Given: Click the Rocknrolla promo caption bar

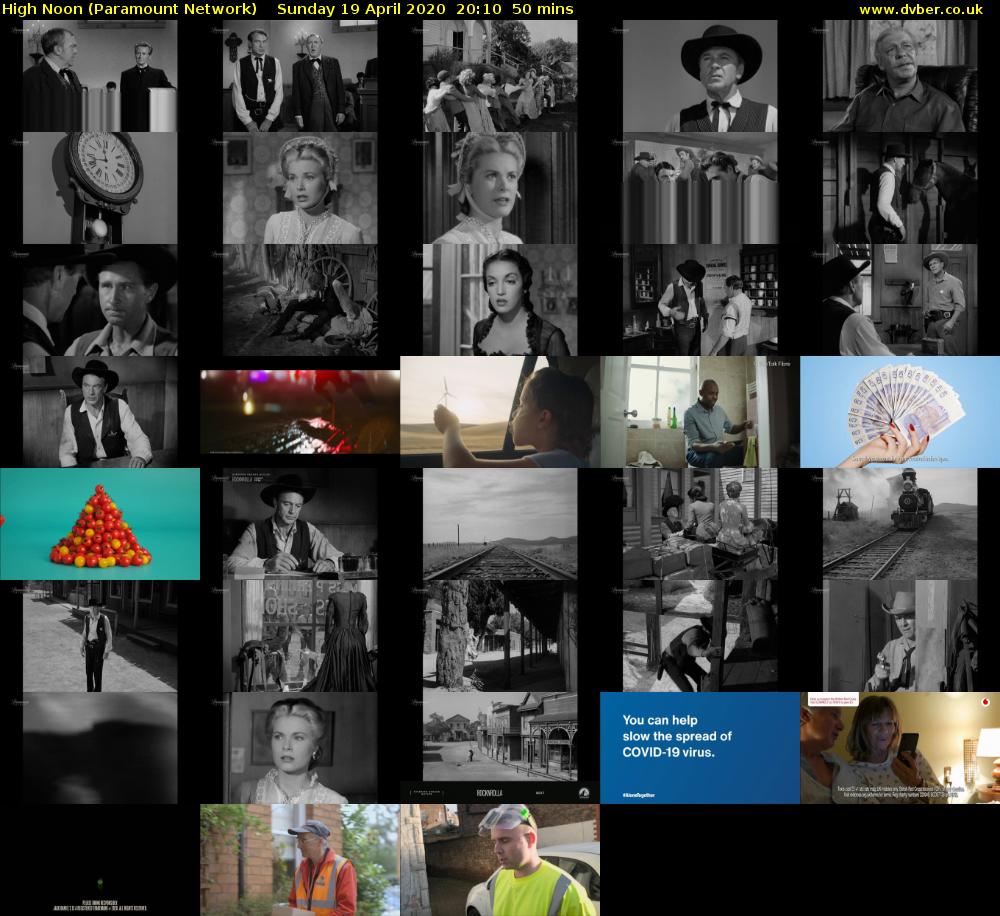Looking at the screenshot, I should (x=500, y=793).
